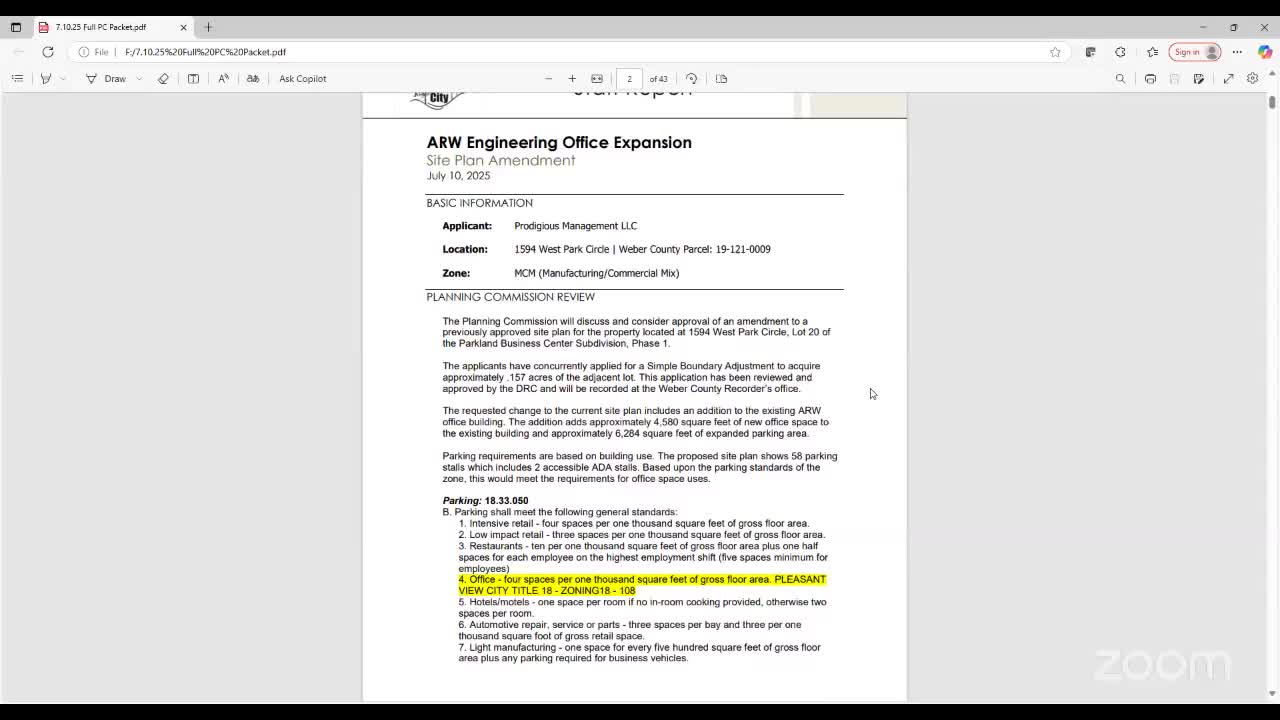Open the Copilot sidebar

(x=1265, y=52)
